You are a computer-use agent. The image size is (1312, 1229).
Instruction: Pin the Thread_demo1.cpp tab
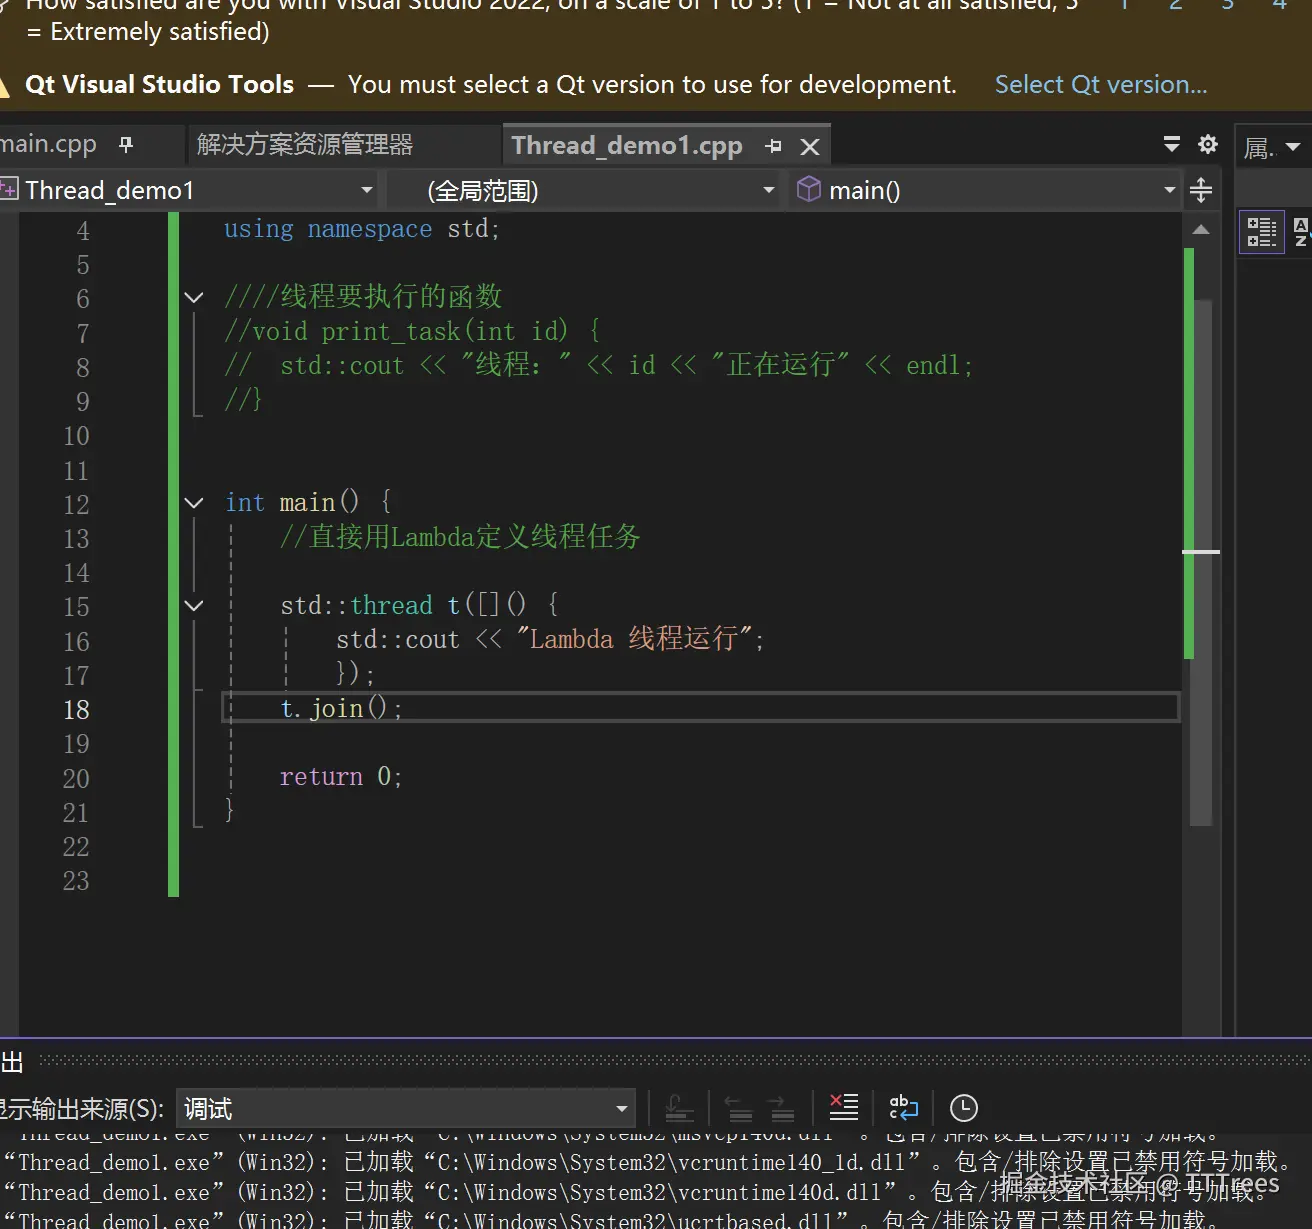click(x=773, y=147)
